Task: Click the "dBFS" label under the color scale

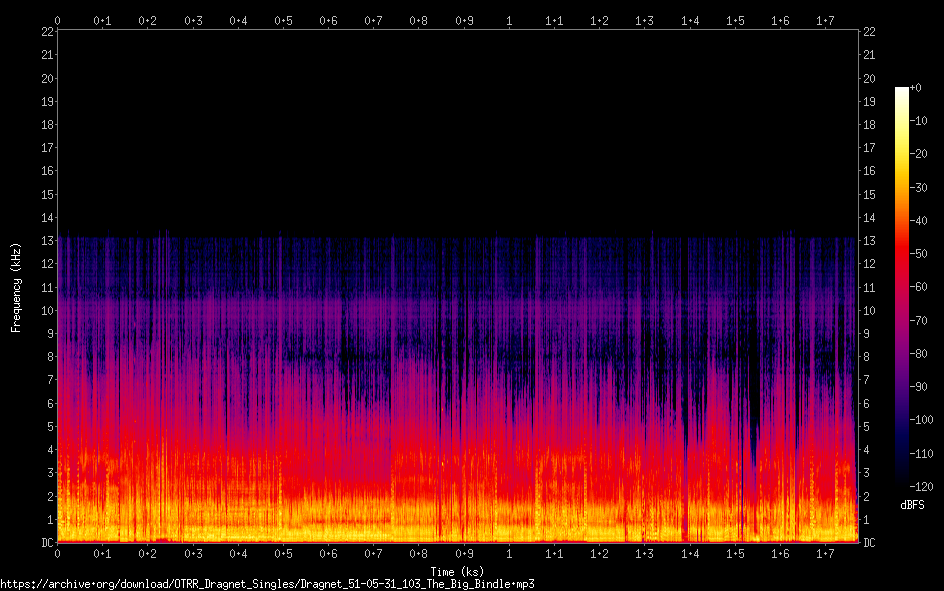Action: click(x=912, y=505)
